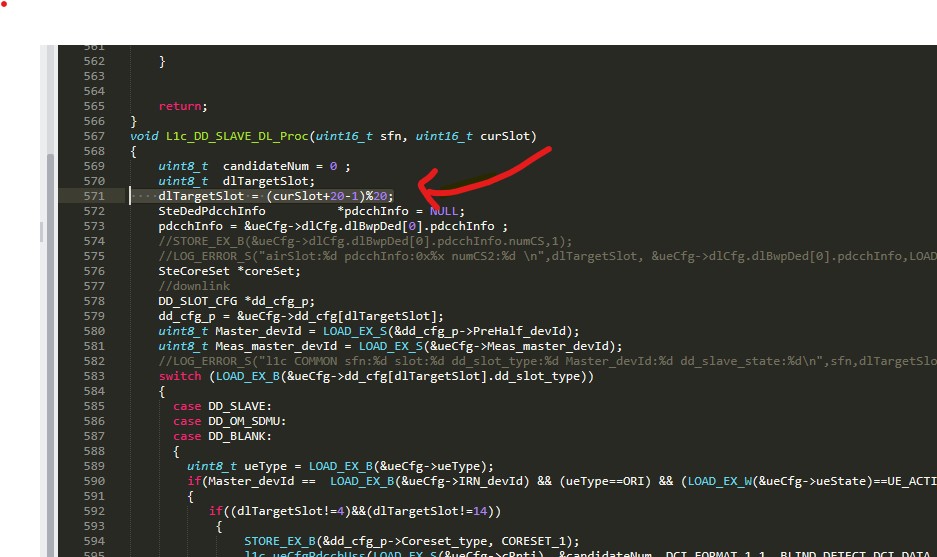Click line number 567 in the gutter
Viewport: 937px width, 557px height.
tap(94, 136)
